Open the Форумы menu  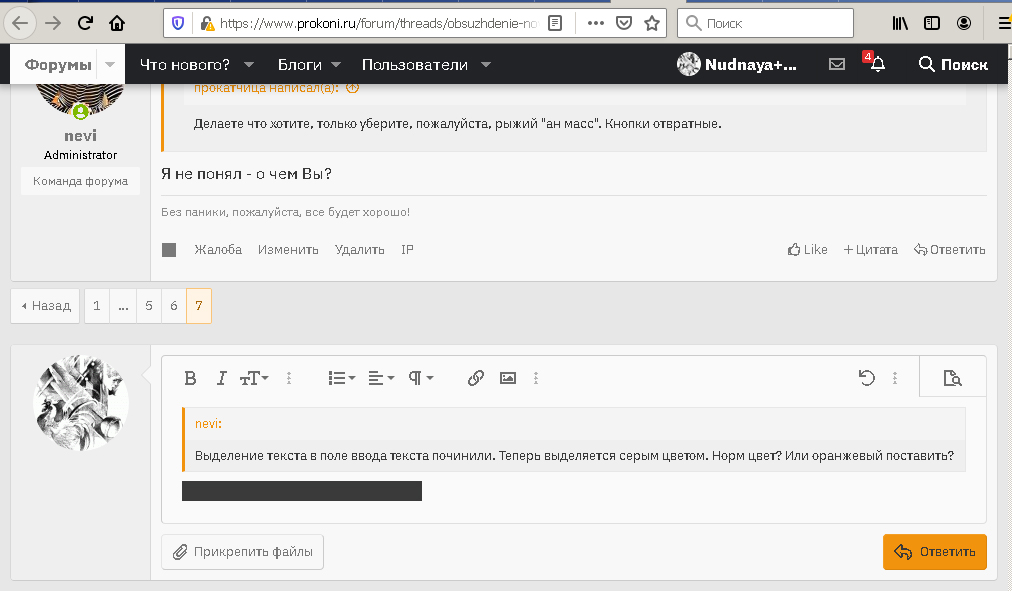60,63
